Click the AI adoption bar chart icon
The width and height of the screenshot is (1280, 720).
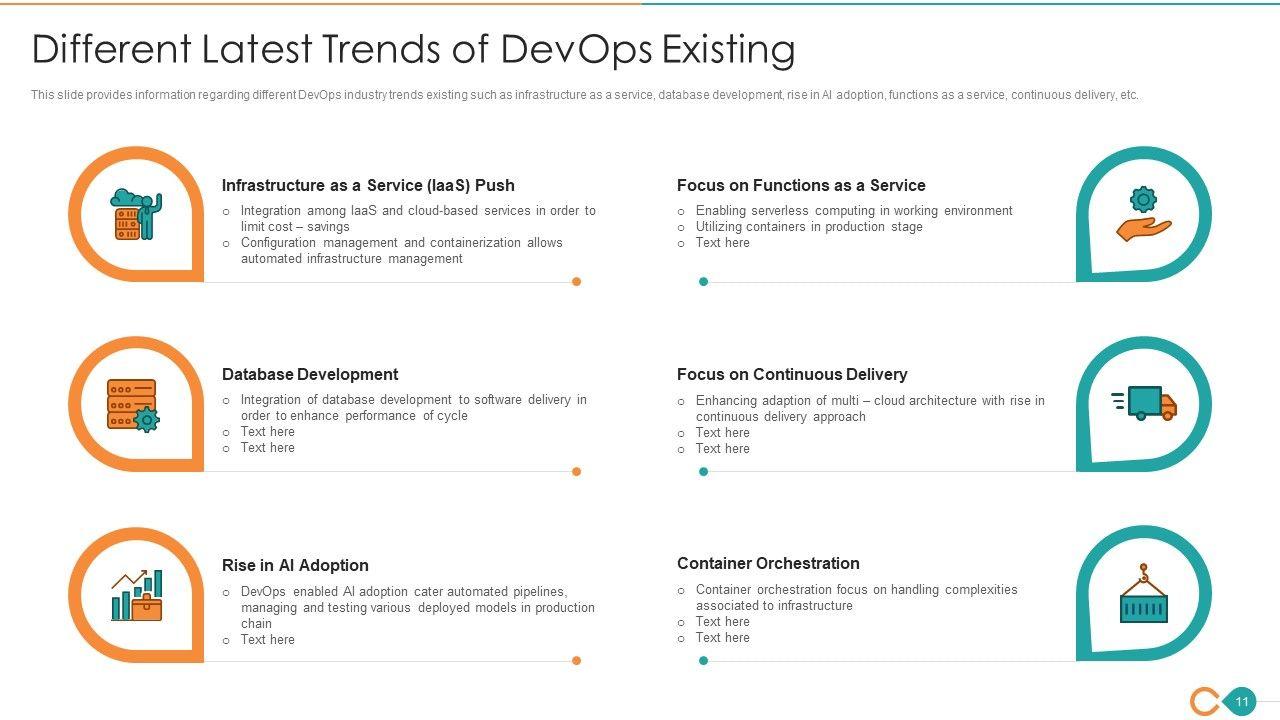pos(136,595)
